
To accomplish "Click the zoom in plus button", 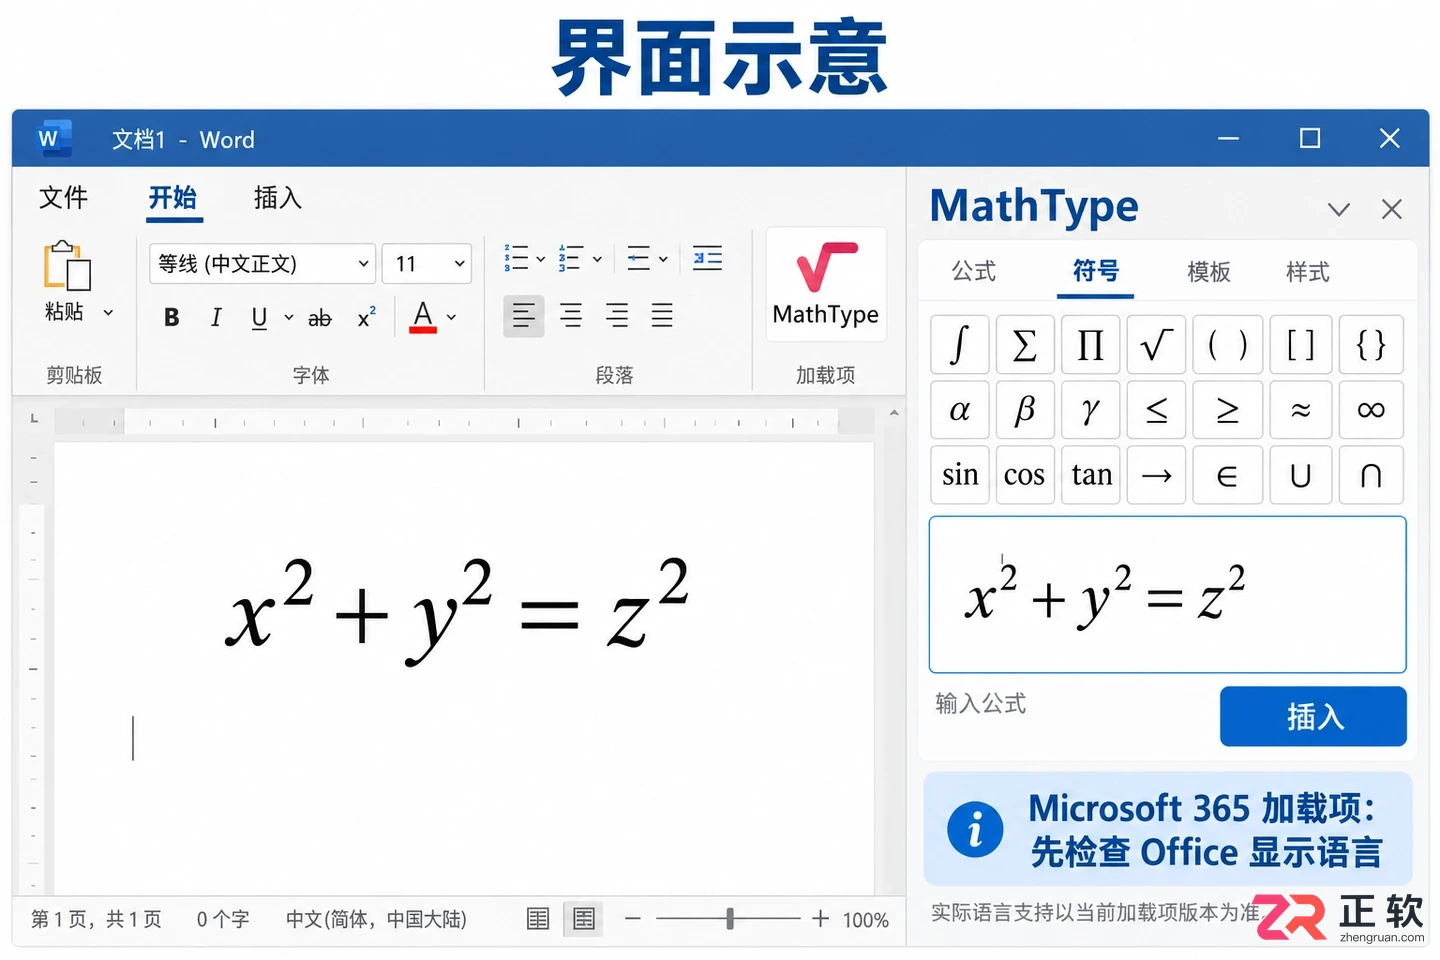I will pyautogui.click(x=820, y=918).
